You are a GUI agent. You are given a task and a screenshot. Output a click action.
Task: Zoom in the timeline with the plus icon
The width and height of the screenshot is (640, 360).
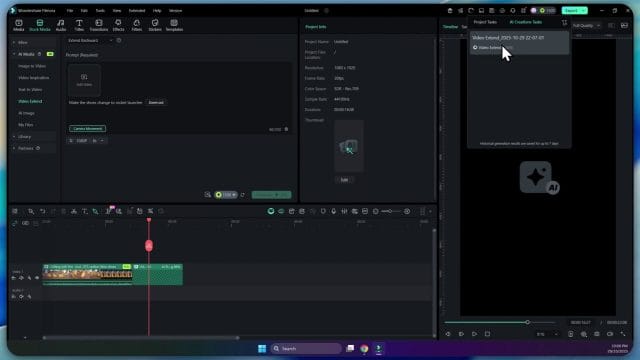pyautogui.click(x=407, y=211)
